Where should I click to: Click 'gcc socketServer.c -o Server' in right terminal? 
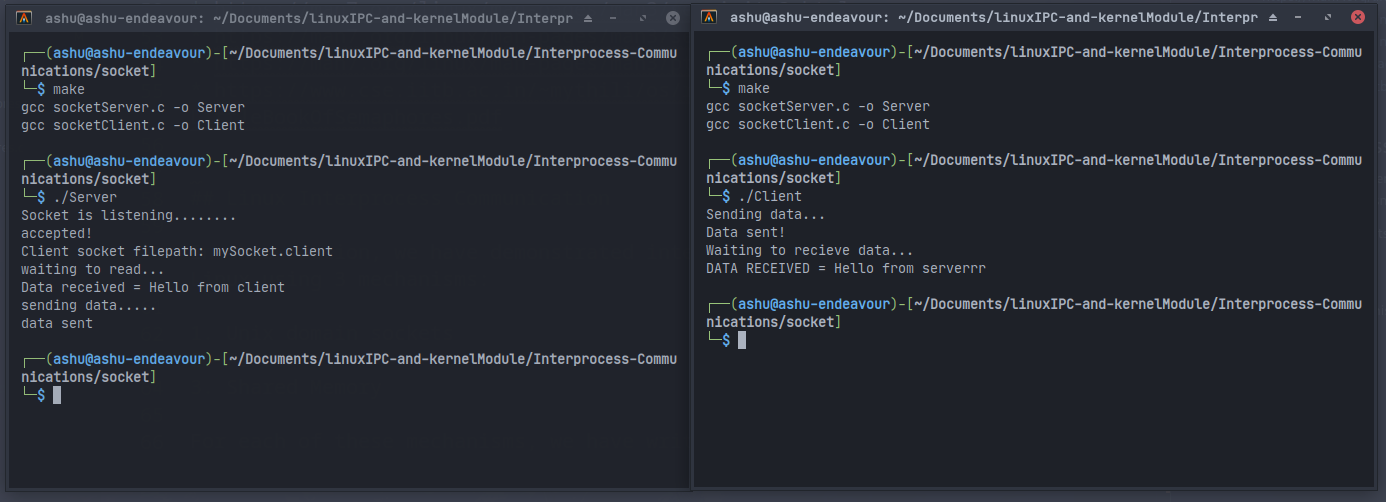818,106
